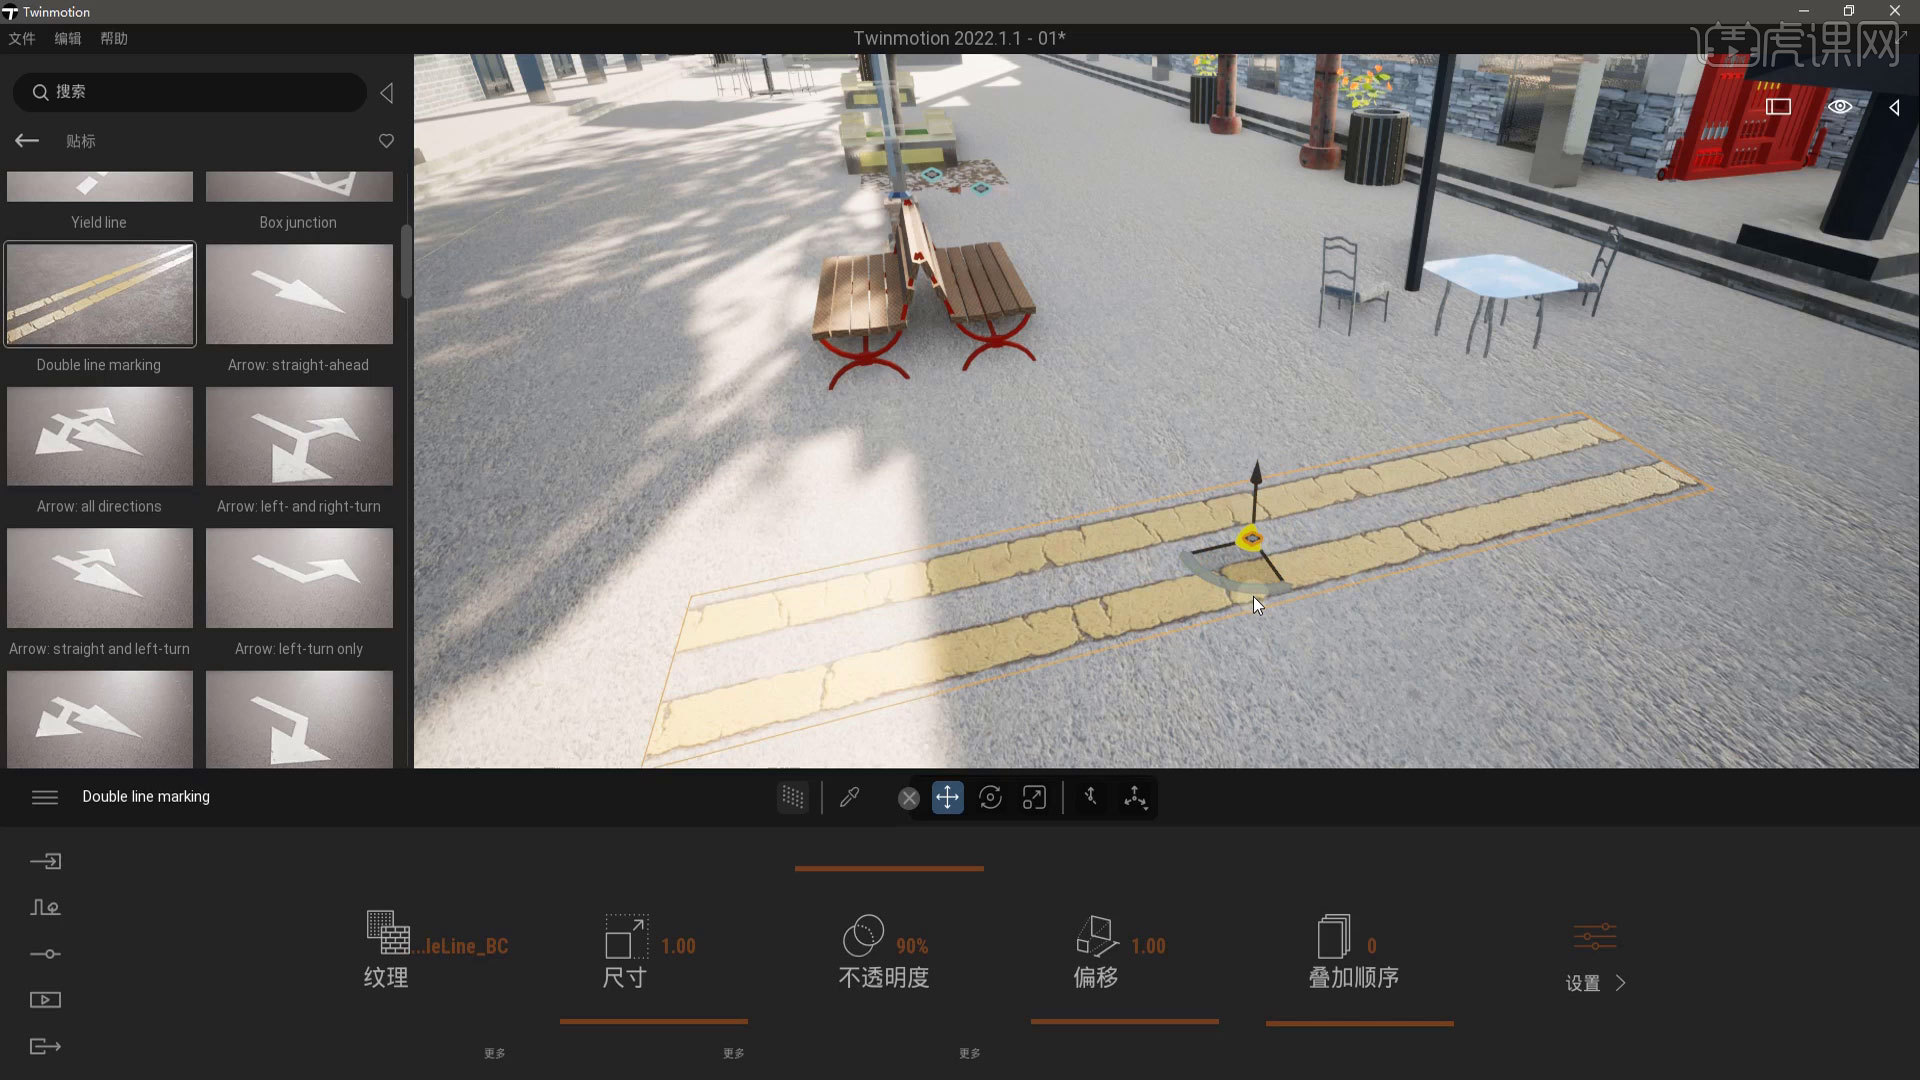
Task: Click the pivot axis gizmo icon
Action: pos(1135,798)
